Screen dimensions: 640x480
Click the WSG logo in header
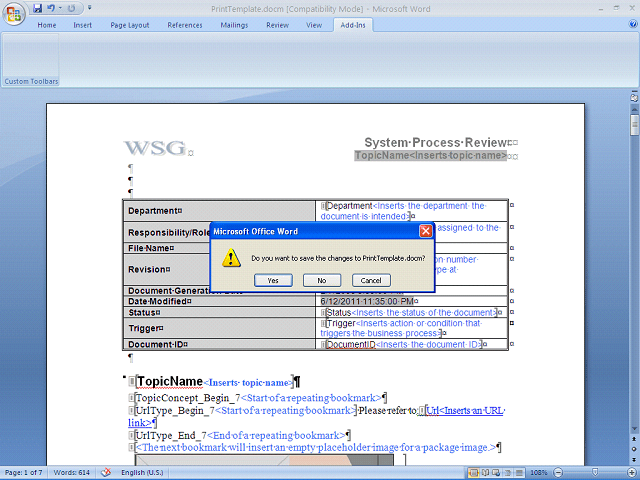[x=155, y=148]
